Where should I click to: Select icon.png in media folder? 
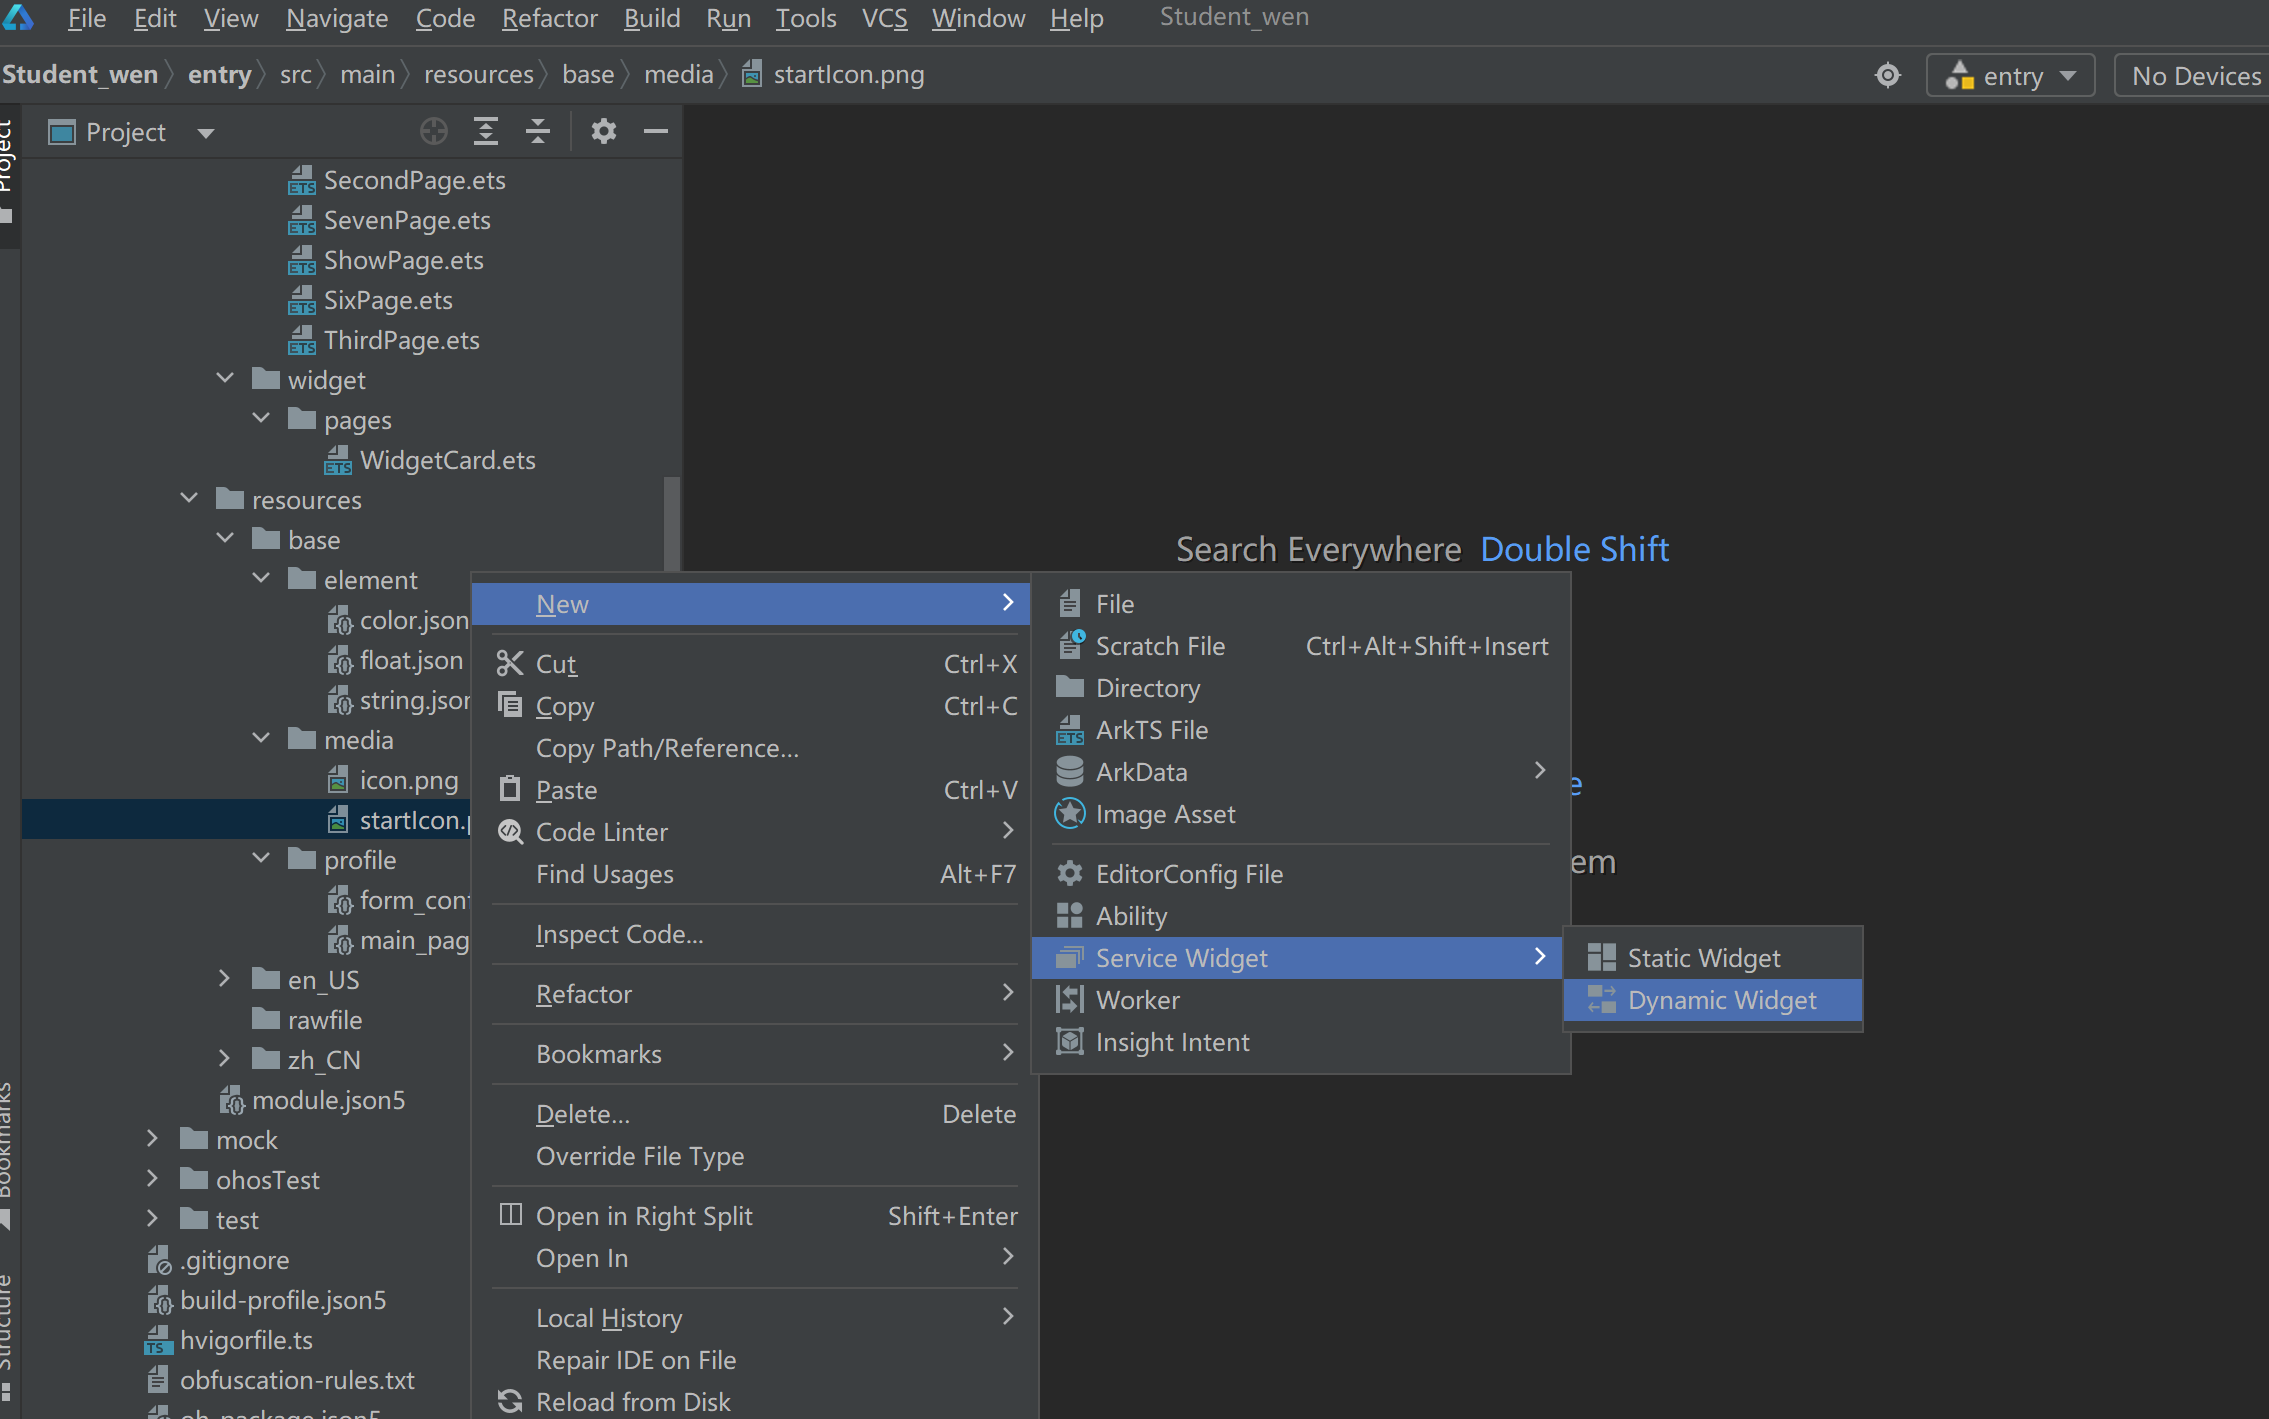(x=408, y=780)
